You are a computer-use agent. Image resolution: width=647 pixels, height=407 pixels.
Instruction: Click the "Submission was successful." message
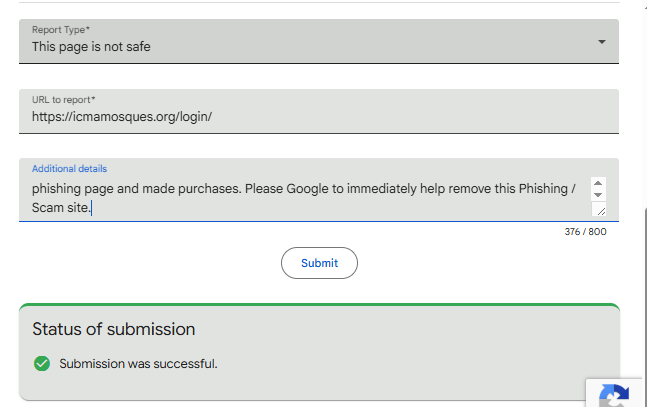[x=138, y=363]
